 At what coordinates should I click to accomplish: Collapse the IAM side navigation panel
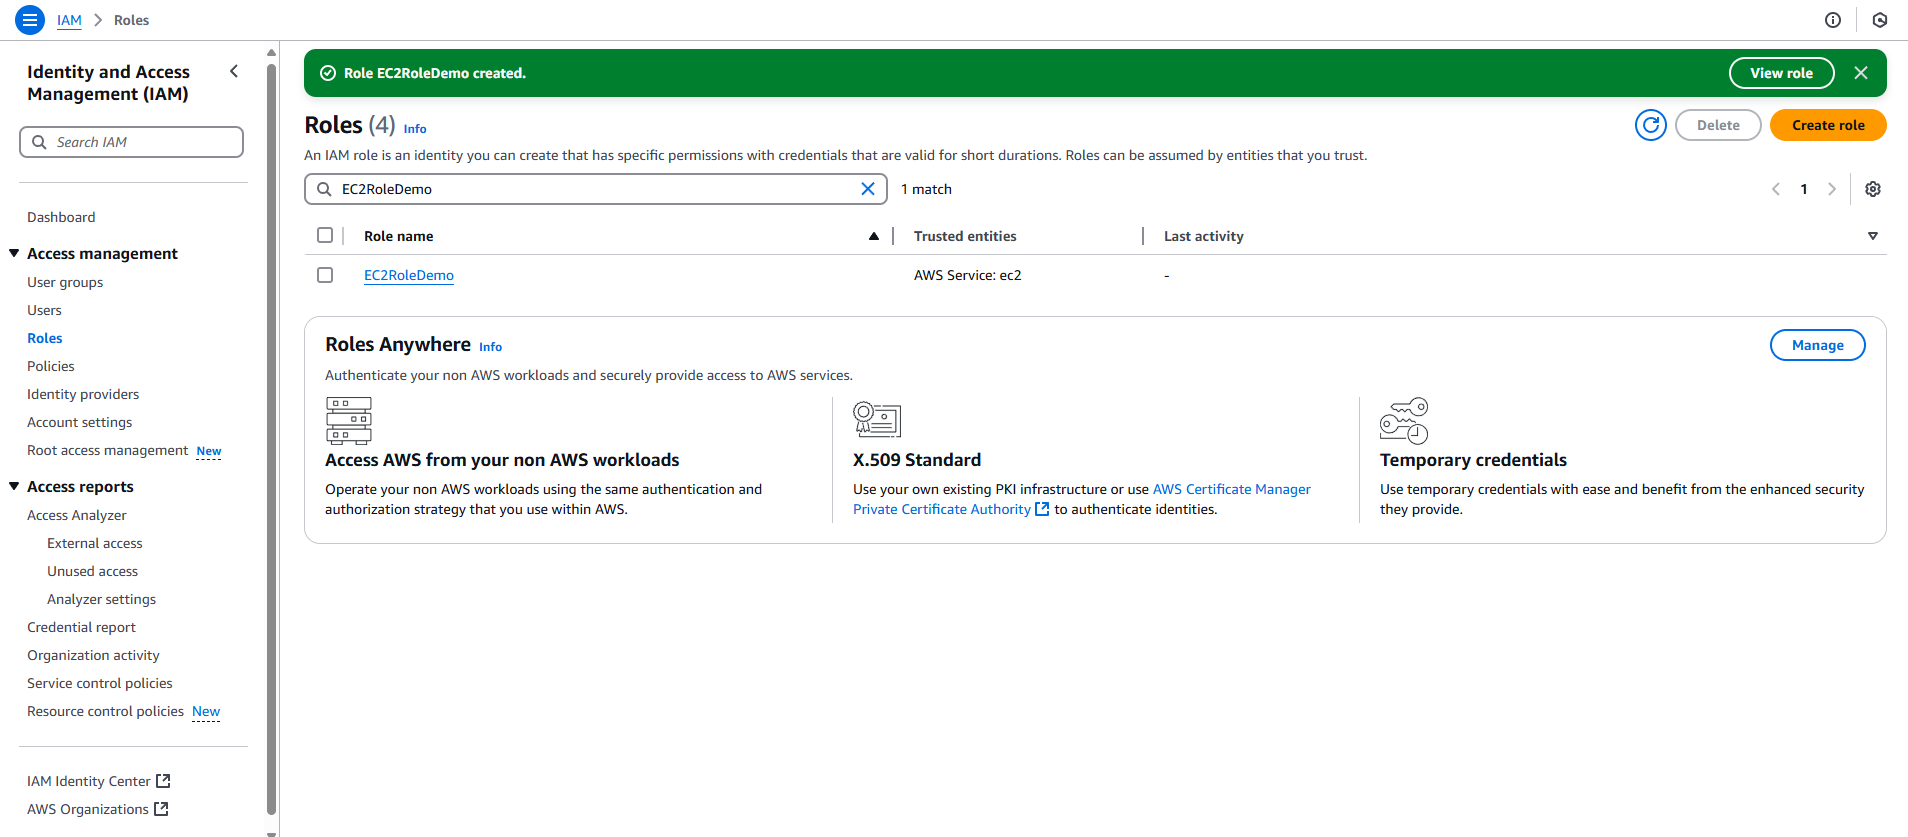(x=234, y=71)
